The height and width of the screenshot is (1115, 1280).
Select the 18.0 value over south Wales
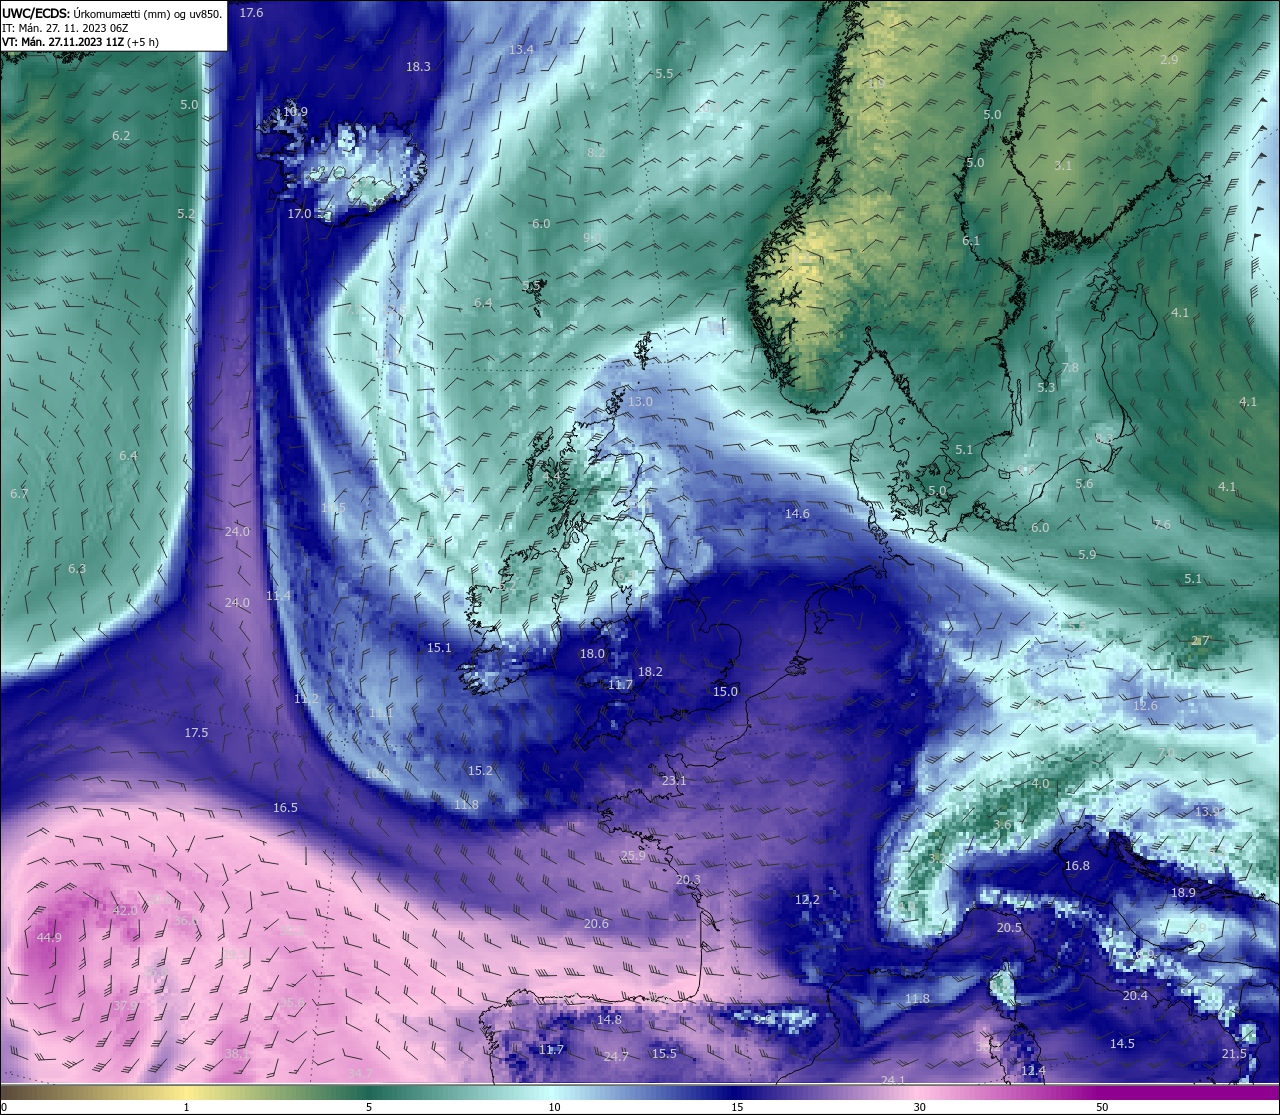click(592, 654)
